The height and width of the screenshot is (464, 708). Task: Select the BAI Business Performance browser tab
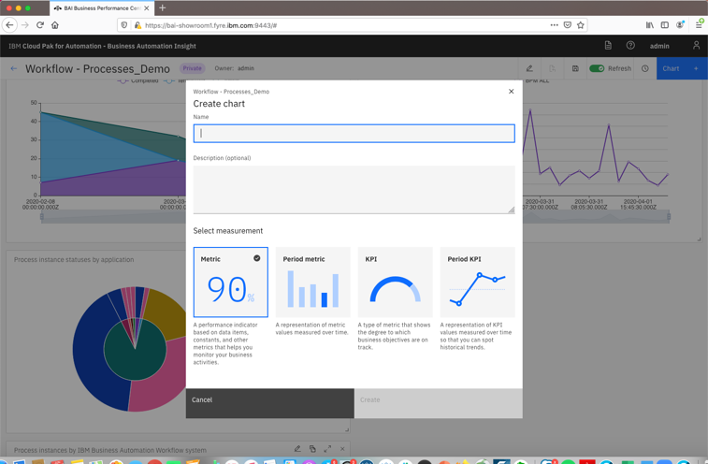[102, 8]
